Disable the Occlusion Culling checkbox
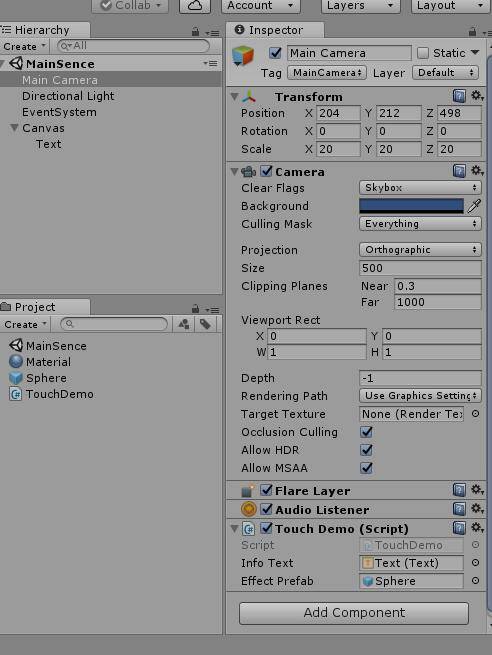 (x=366, y=432)
